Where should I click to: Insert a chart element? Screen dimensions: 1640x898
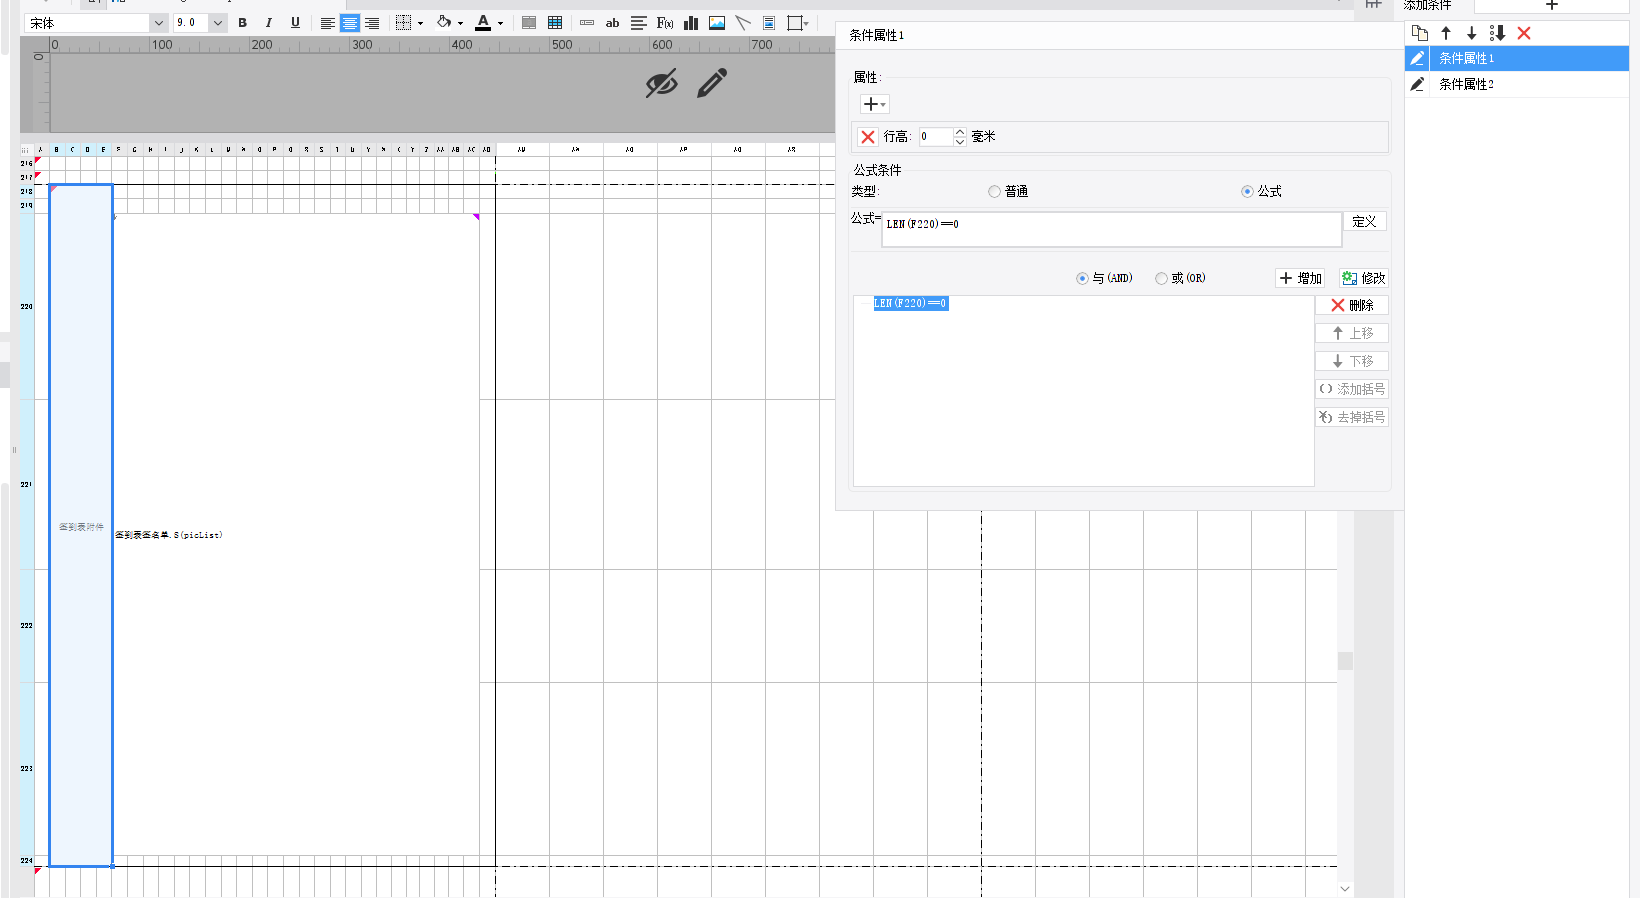tap(691, 23)
